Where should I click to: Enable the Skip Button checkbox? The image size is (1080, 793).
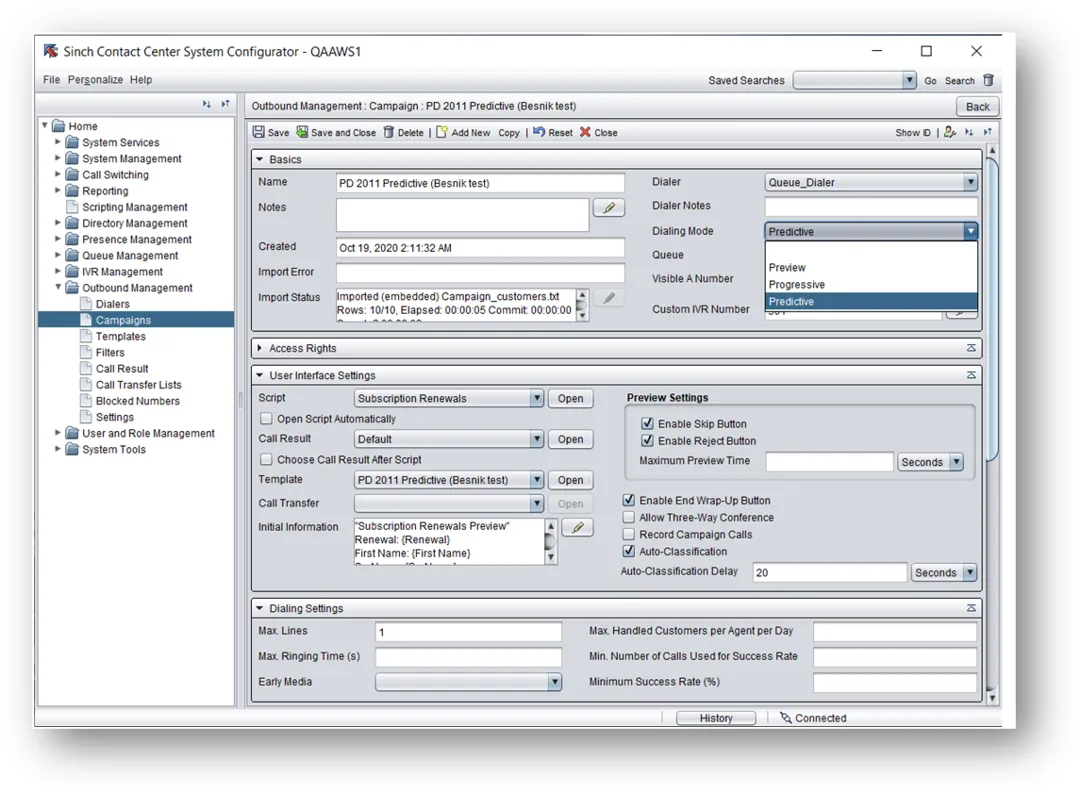click(647, 423)
